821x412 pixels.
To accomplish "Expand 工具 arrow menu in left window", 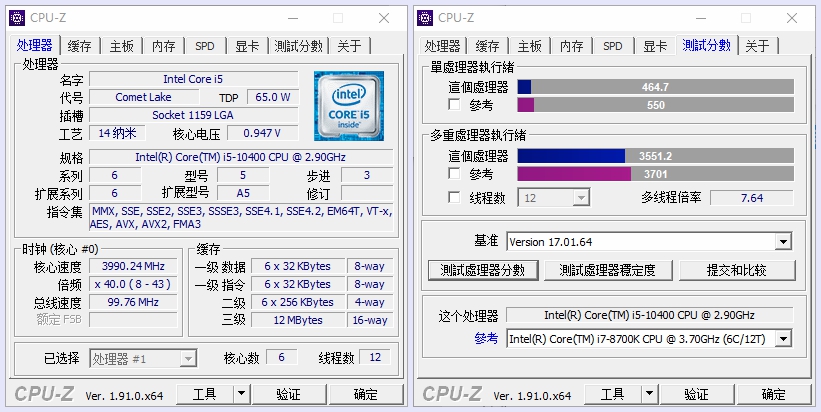I will pos(241,394).
